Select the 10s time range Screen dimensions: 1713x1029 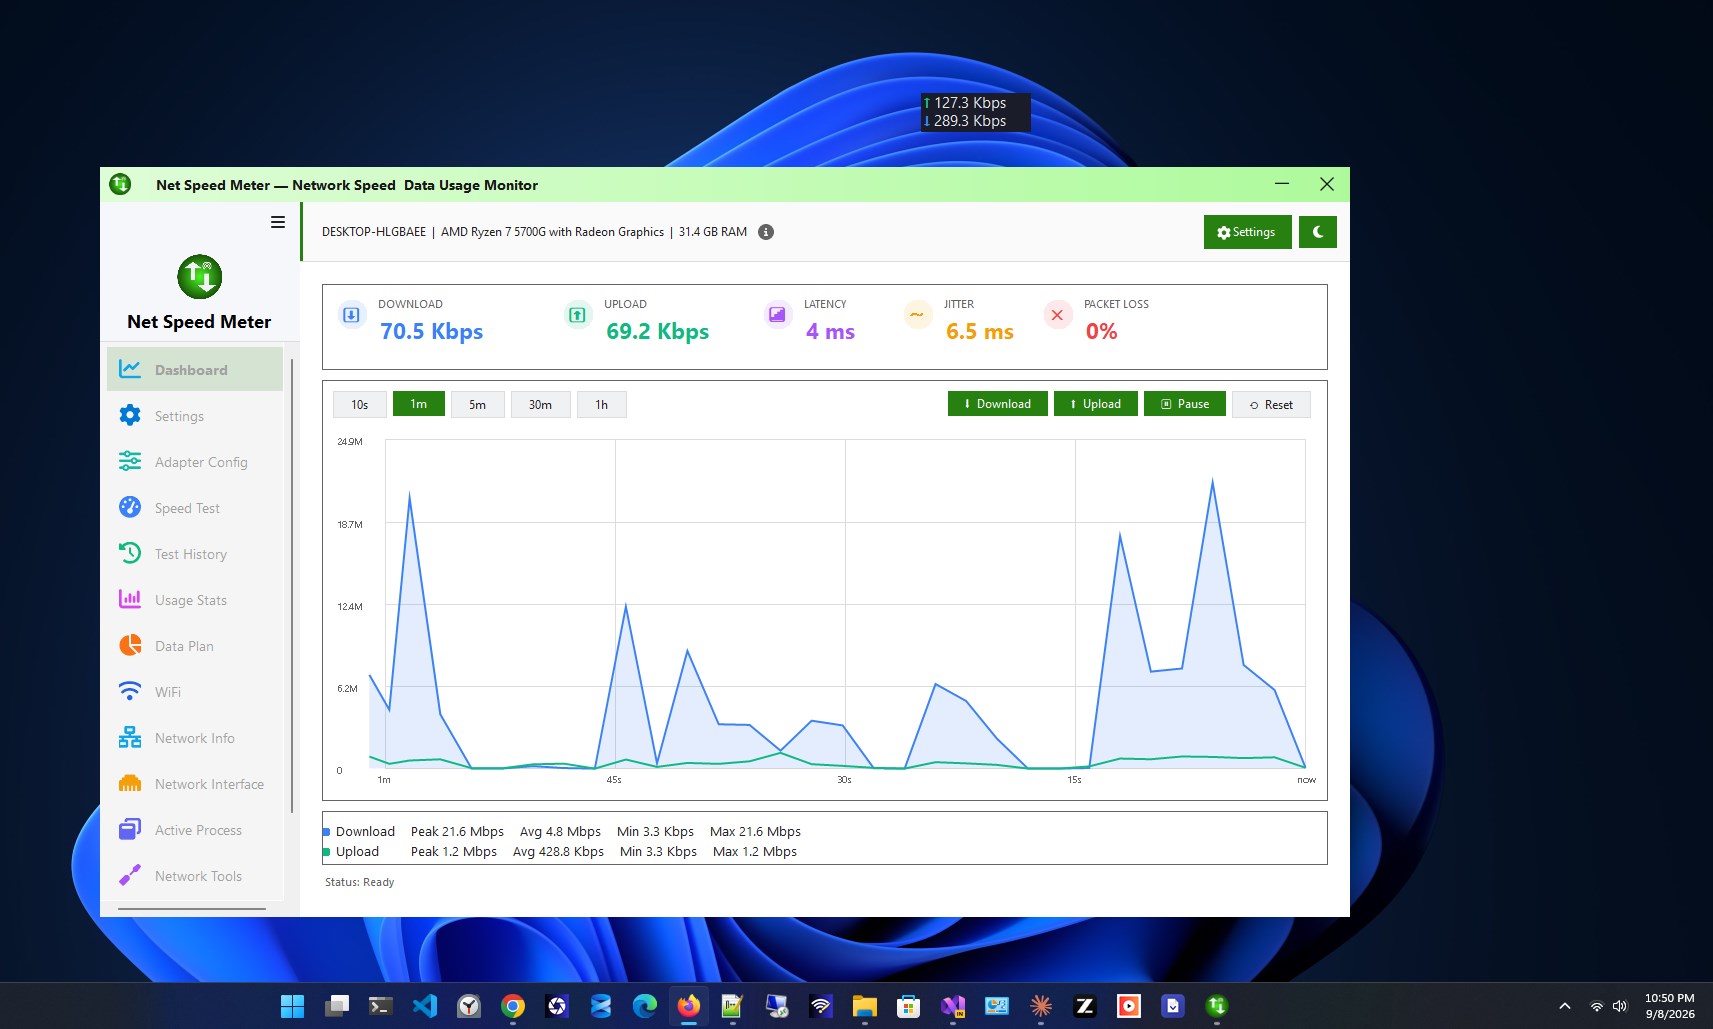[x=360, y=405]
